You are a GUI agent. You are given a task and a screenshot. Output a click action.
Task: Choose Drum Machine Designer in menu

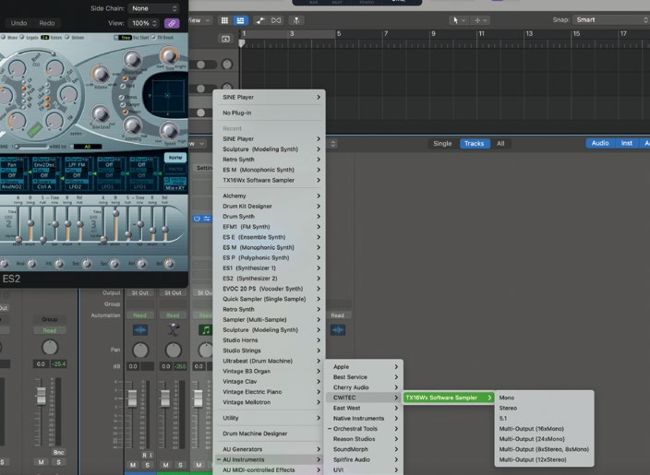pos(269,434)
